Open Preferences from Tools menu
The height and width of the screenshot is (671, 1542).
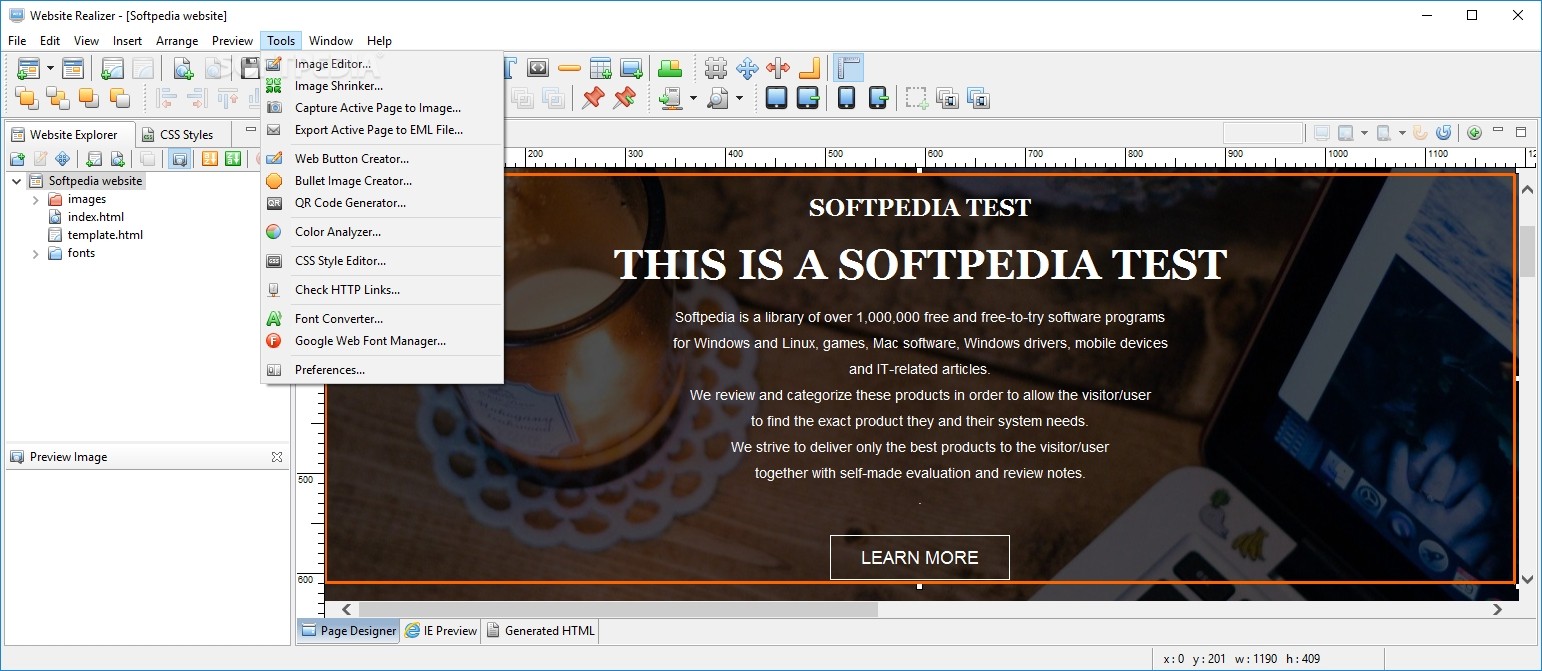click(382, 370)
